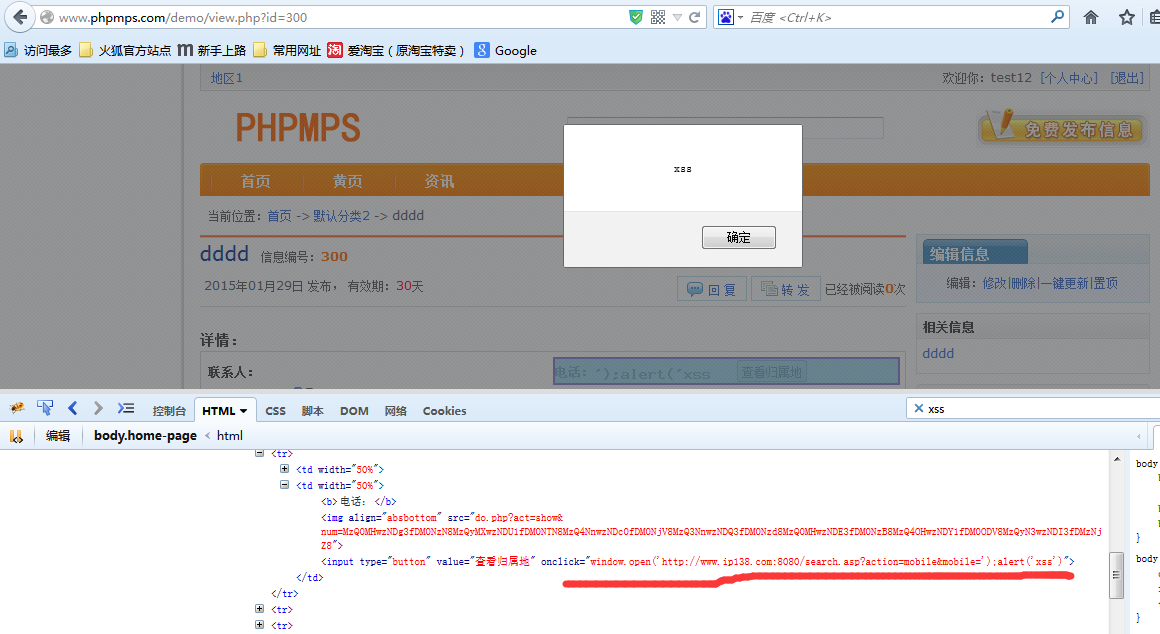The image size is (1160, 634).
Task: Click the PHPMPS logo
Action: pos(298,128)
